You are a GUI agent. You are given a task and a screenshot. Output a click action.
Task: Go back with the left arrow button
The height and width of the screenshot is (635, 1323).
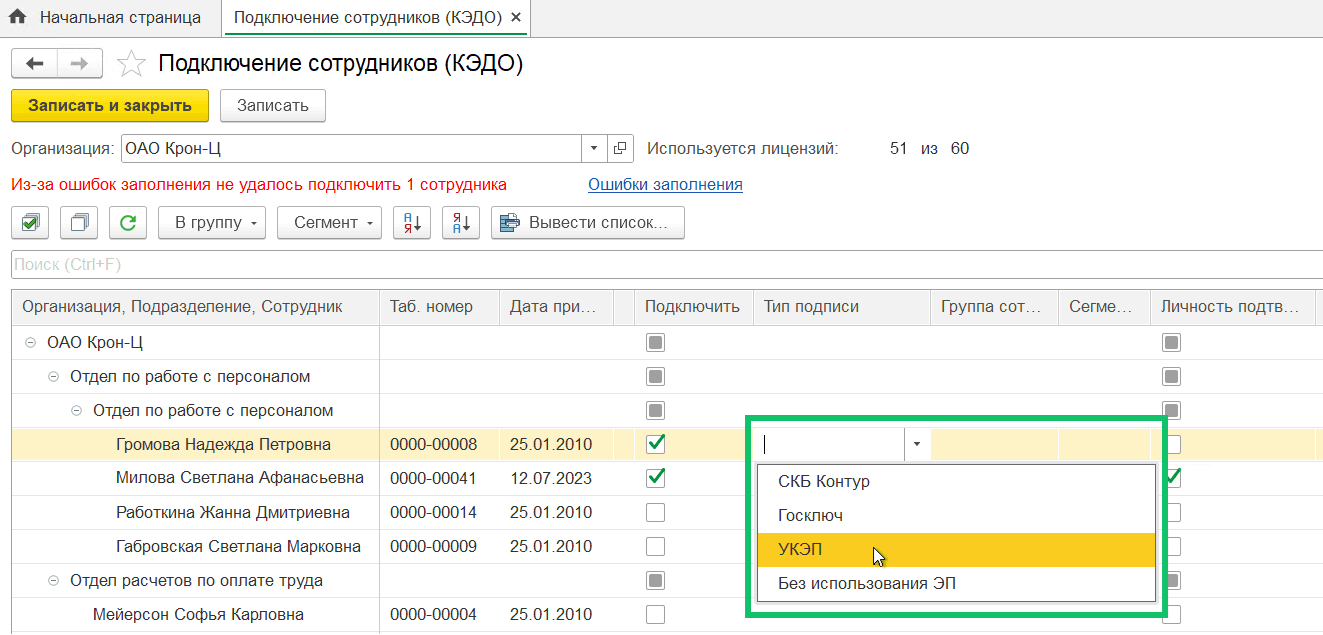pyautogui.click(x=35, y=64)
